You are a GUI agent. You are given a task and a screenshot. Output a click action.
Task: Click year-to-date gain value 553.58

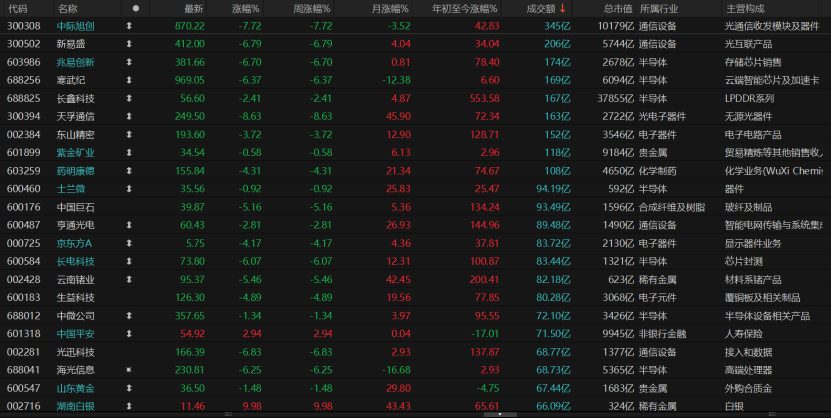(x=484, y=99)
